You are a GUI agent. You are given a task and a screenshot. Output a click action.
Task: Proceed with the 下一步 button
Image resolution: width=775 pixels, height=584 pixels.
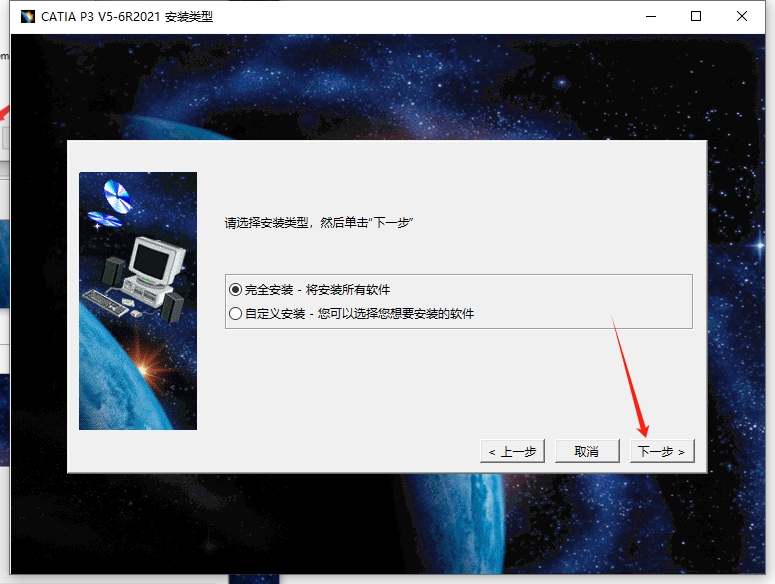tap(661, 451)
